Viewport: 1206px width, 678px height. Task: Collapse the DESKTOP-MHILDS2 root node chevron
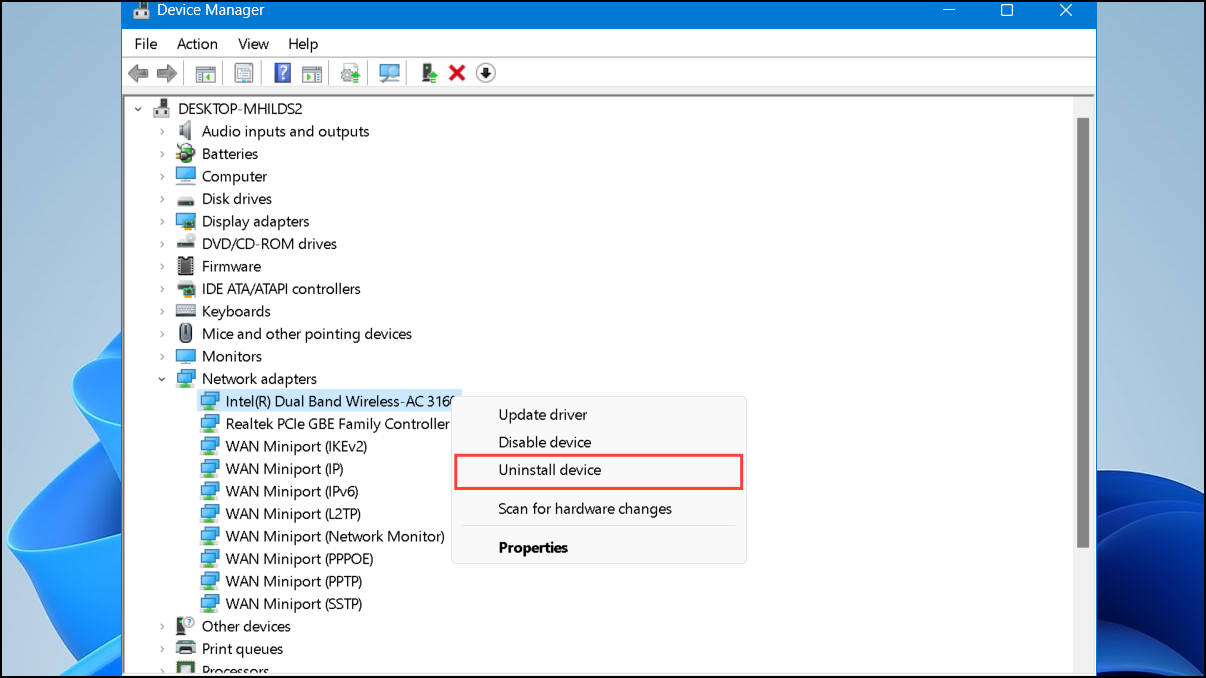click(x=138, y=109)
